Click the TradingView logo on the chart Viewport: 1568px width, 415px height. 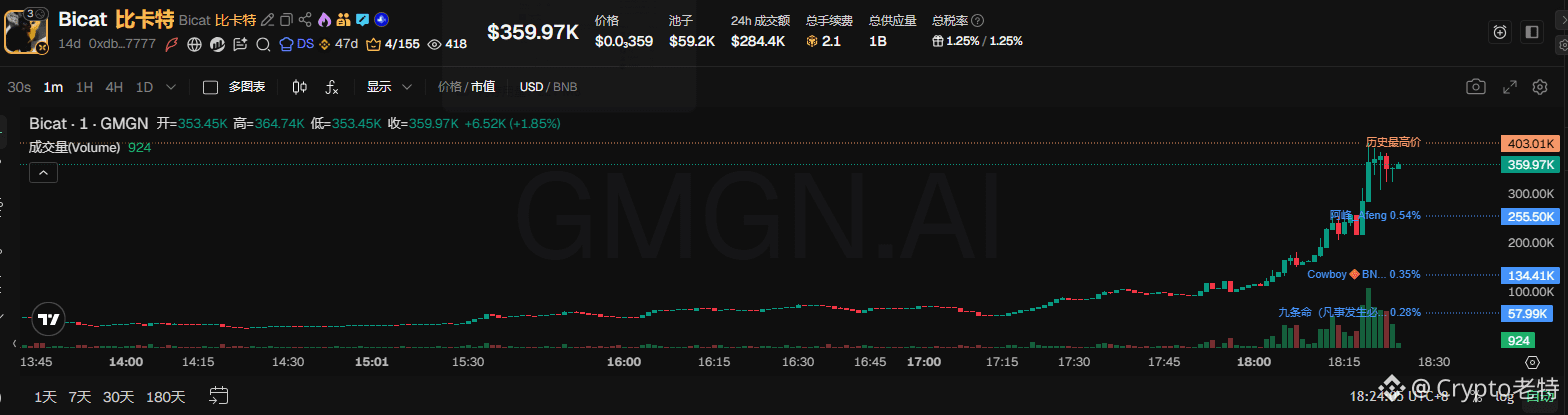(47, 320)
